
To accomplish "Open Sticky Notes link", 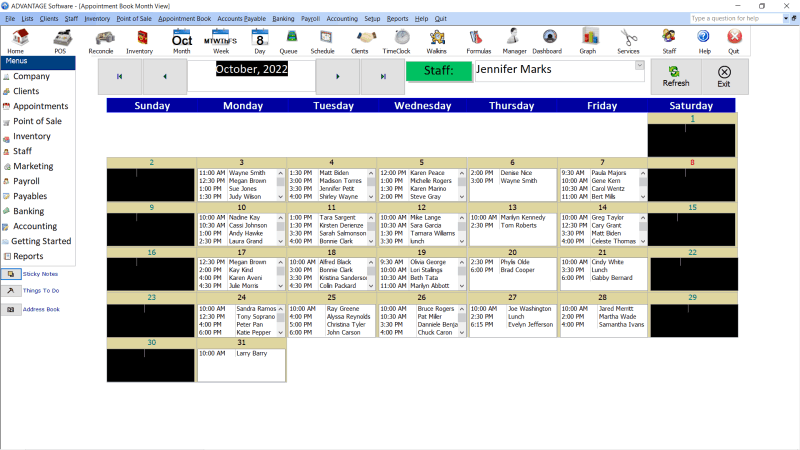I will (40, 273).
